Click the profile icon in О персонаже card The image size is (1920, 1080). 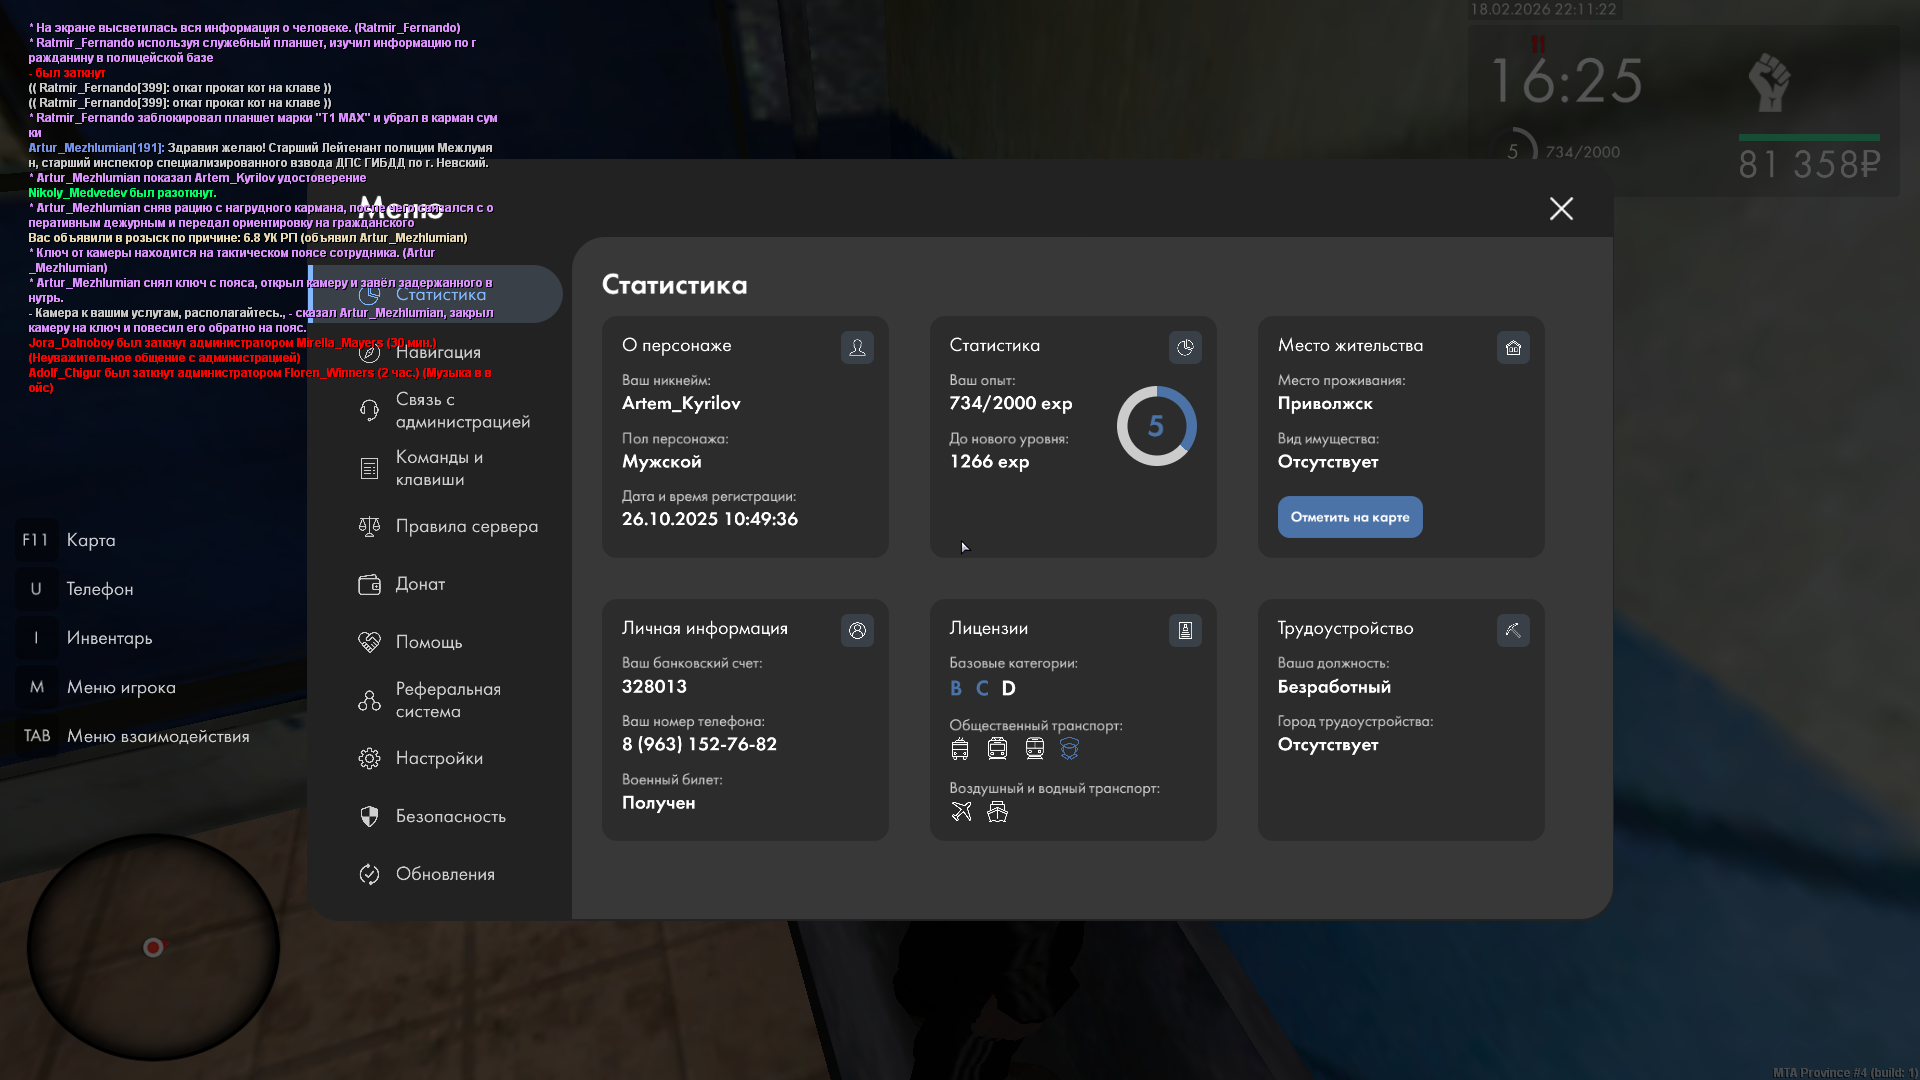coord(857,347)
